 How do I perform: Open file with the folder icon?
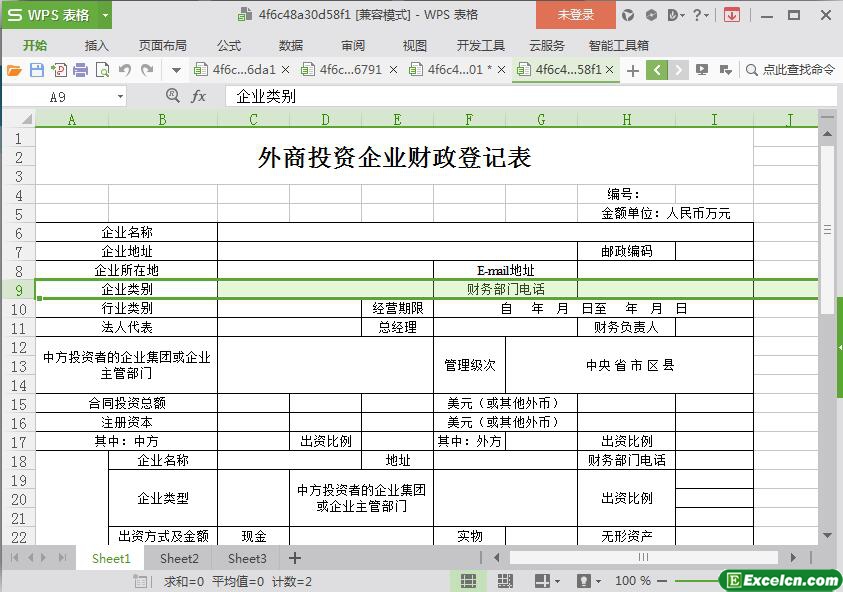(14, 70)
